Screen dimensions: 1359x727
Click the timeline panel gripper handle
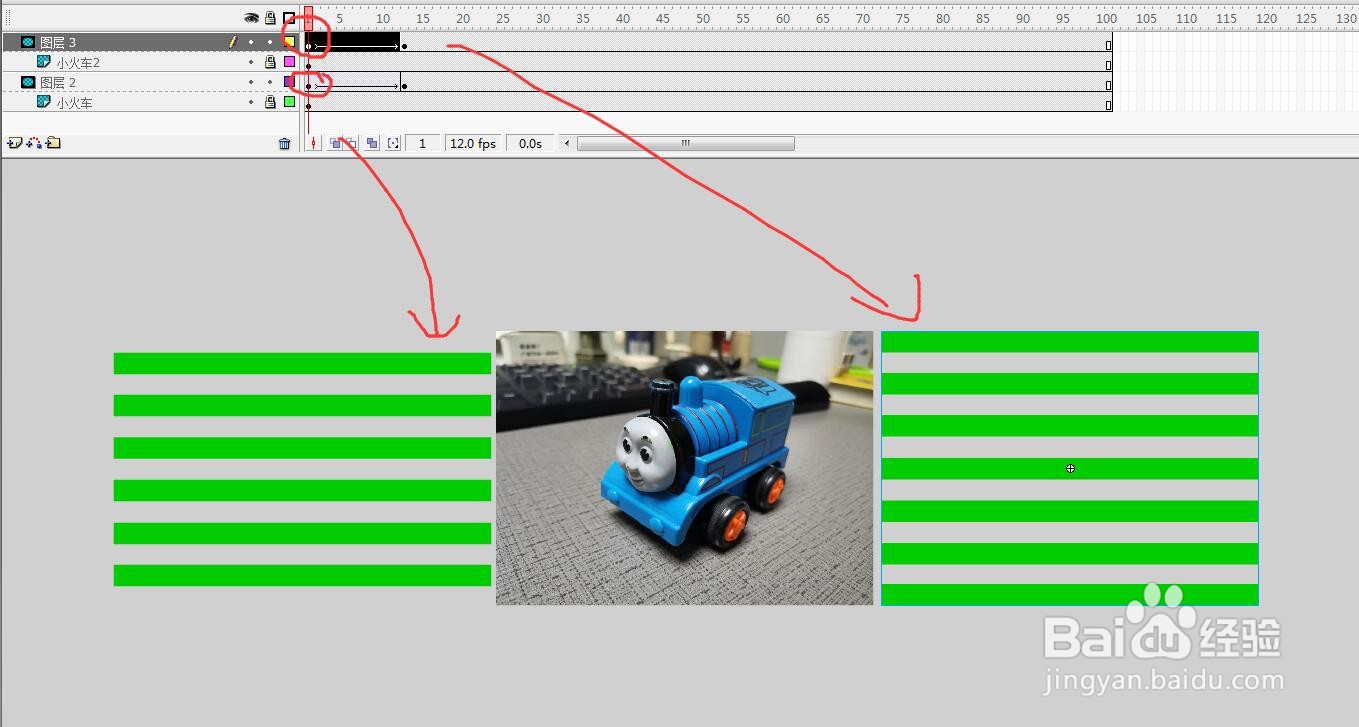(x=8, y=18)
